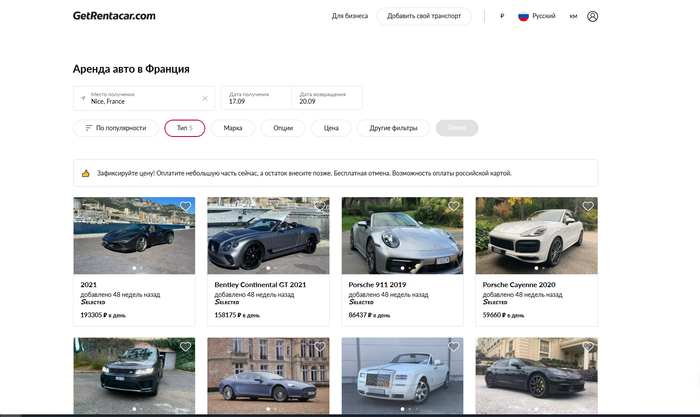Open Другие фильтры filter menu
The height and width of the screenshot is (417, 700).
[393, 128]
